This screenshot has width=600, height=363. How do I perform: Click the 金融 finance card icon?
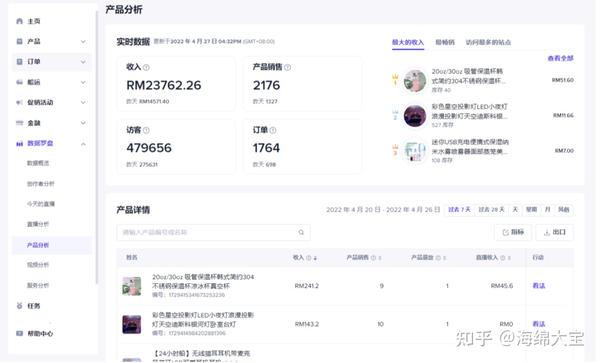pyautogui.click(x=20, y=123)
